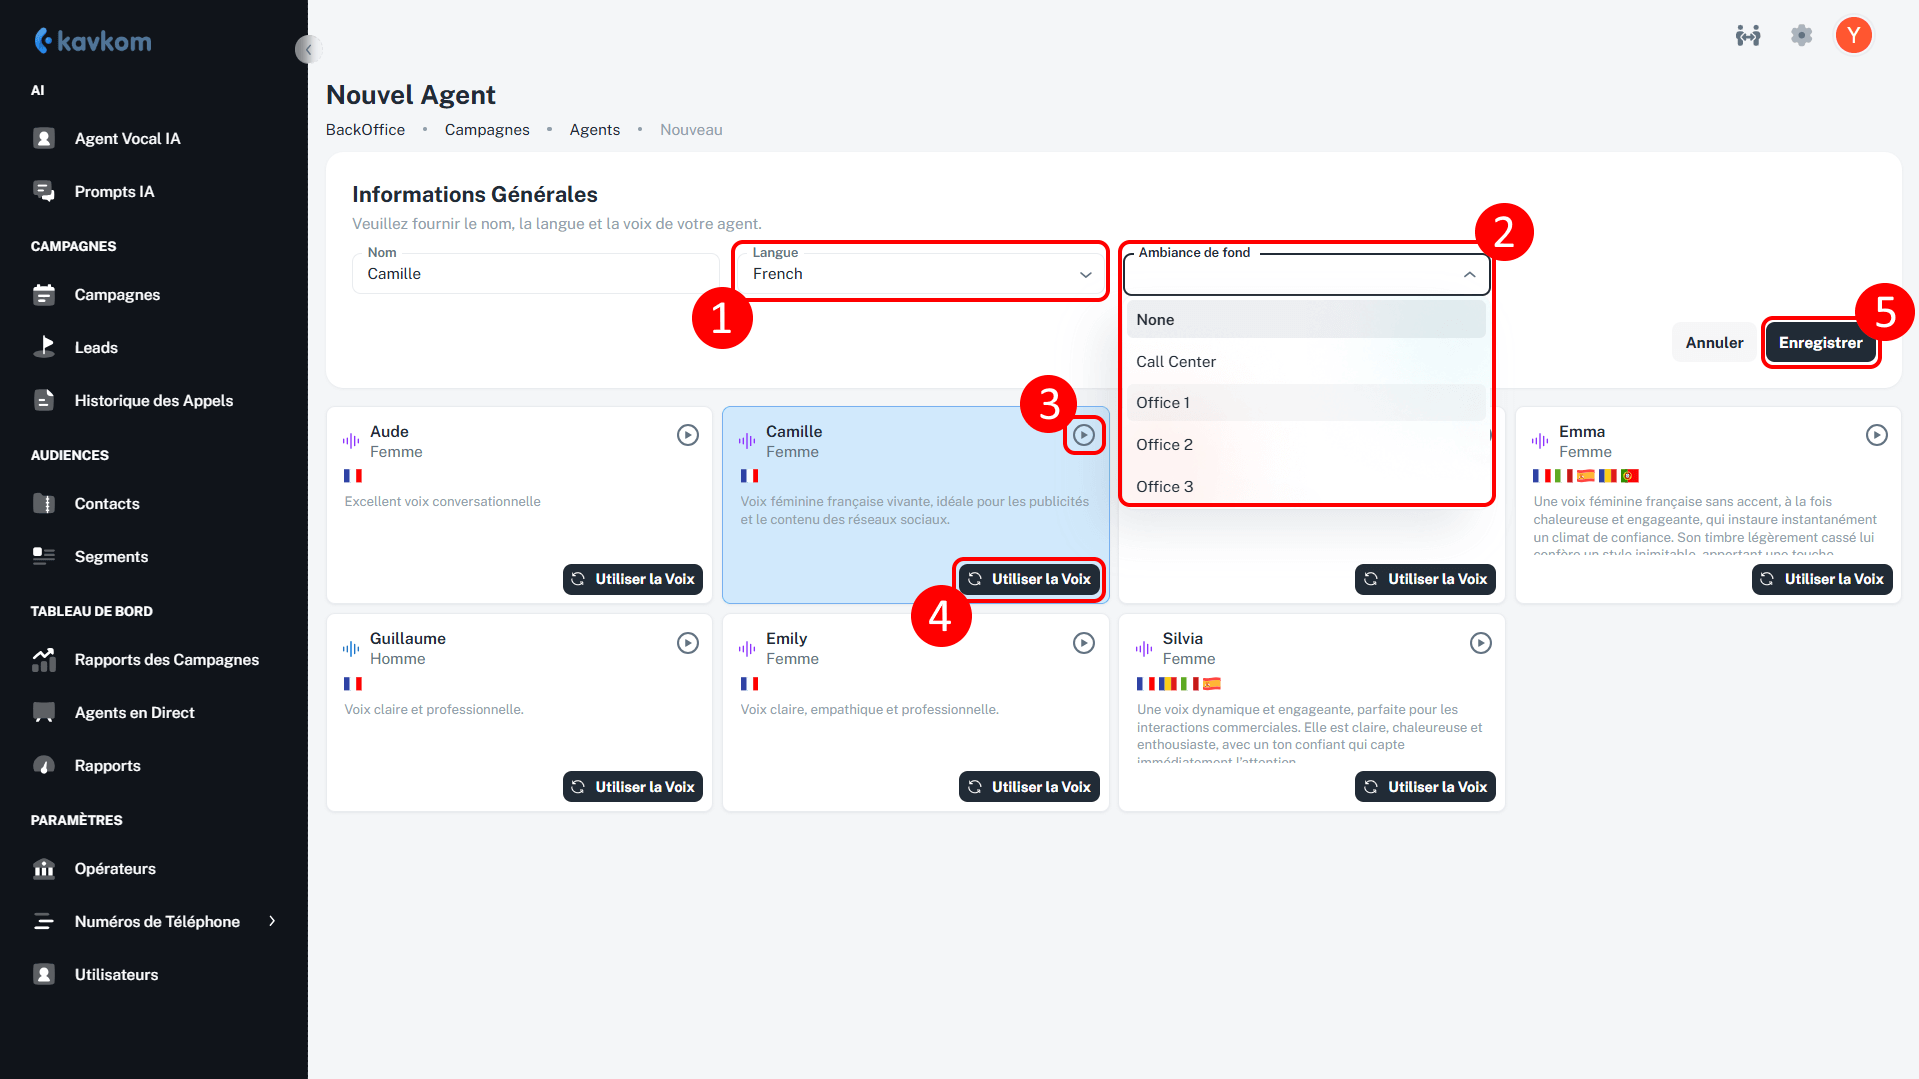Play Camille voice sample

pyautogui.click(x=1083, y=435)
